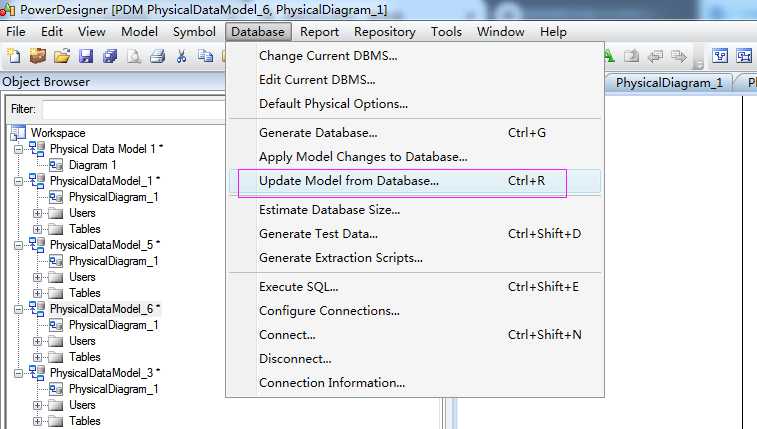Click Users folder icon under PhysicalDataModel_1
Screen dimensions: 757x429
pyautogui.click(x=56, y=213)
